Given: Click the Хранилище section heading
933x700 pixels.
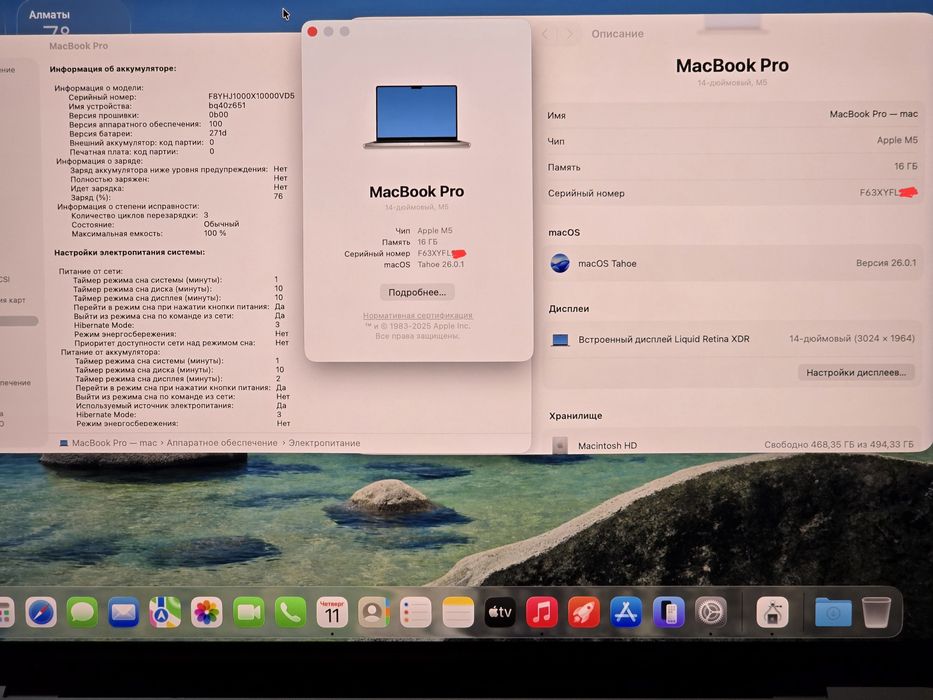Looking at the screenshot, I should coord(575,415).
